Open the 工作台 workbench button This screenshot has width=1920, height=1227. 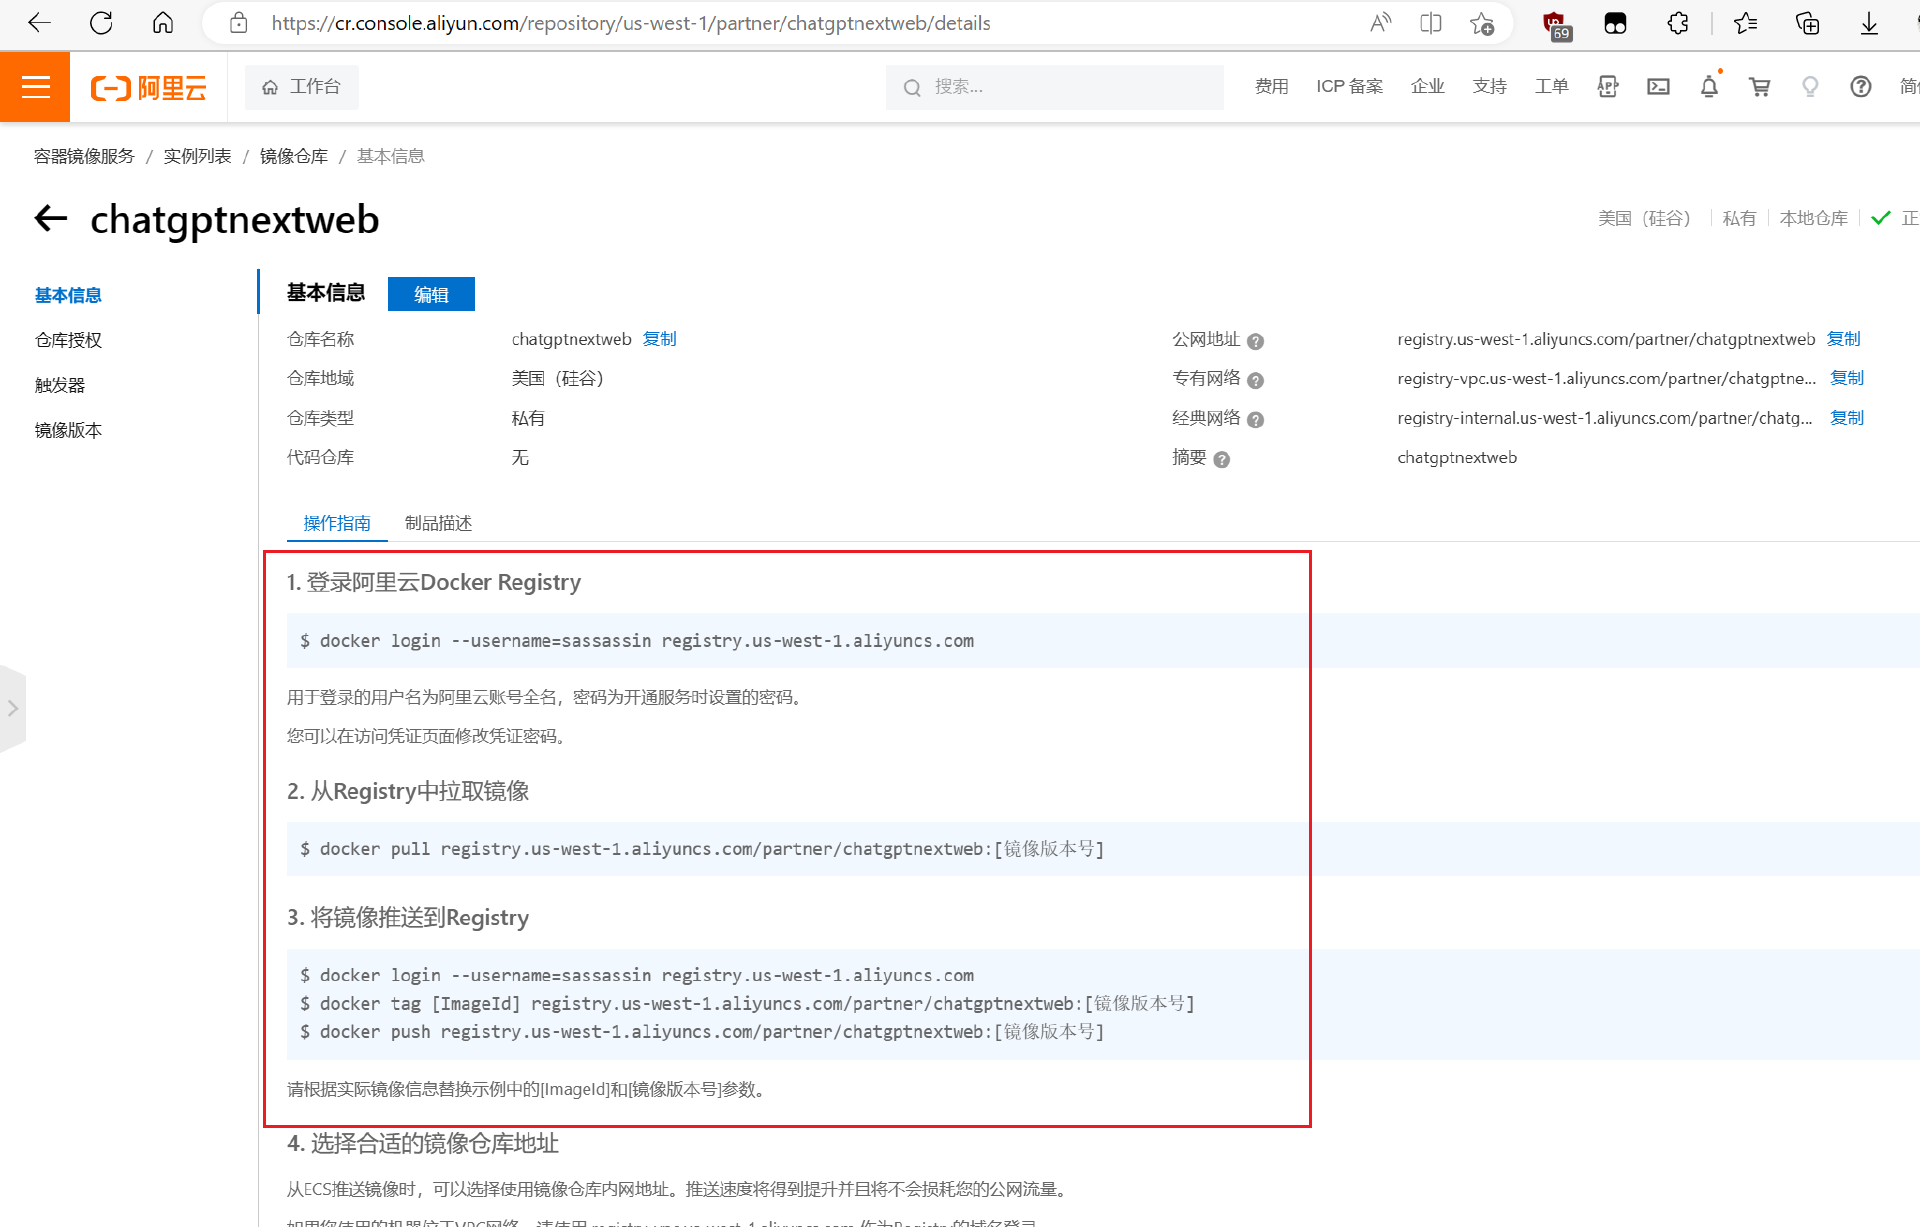302,87
